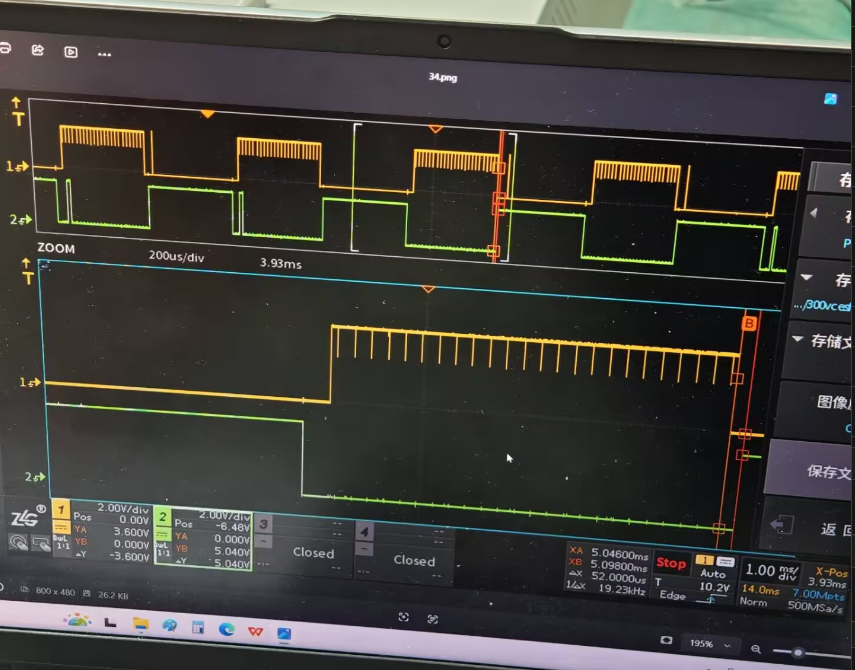Click the 7.00Mpts memory depth text
Image resolution: width=855 pixels, height=670 pixels.
819,595
